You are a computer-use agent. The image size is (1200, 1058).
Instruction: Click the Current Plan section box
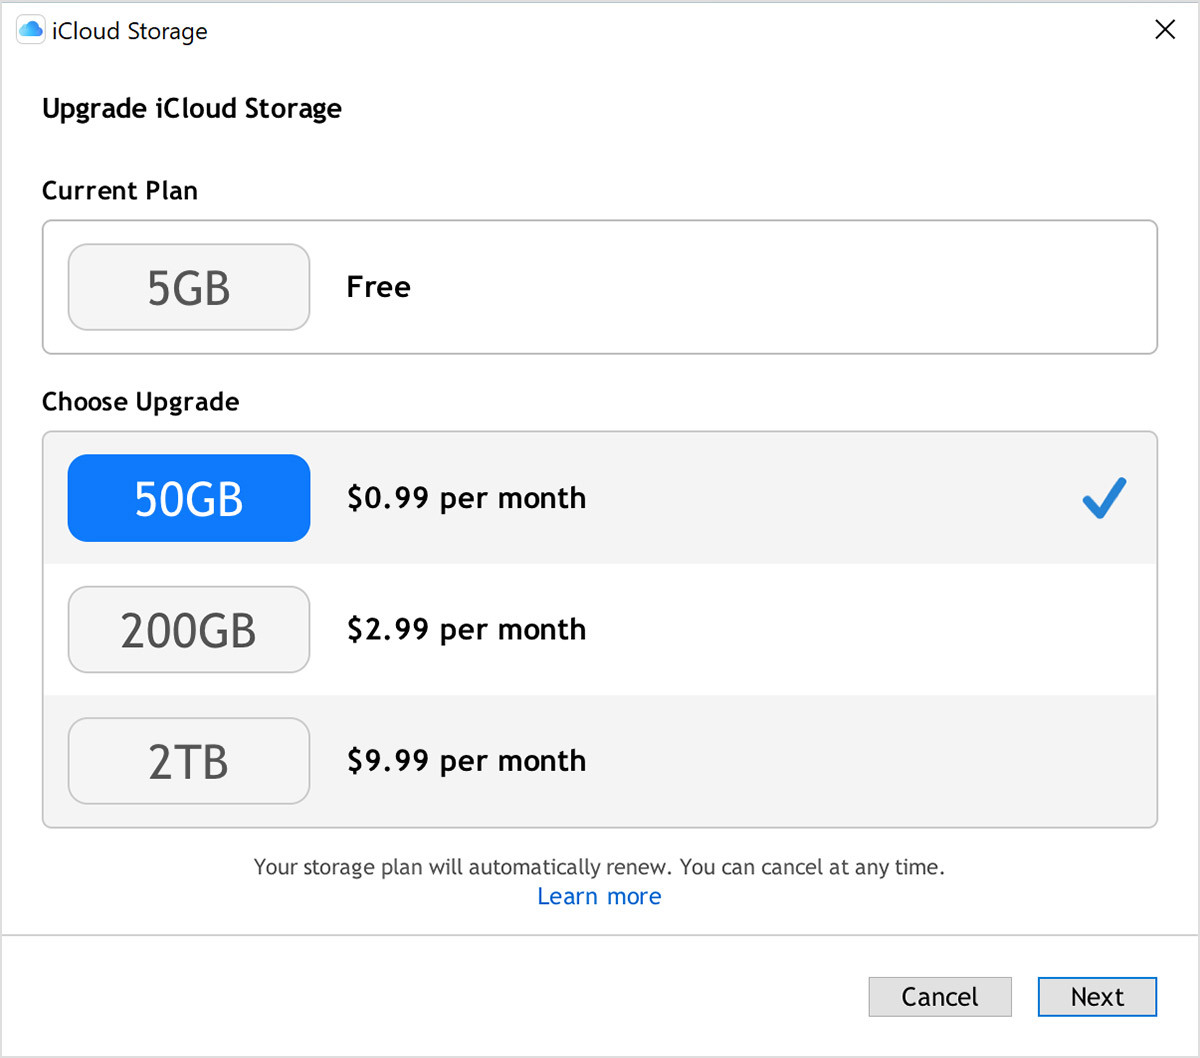(x=700, y=287)
